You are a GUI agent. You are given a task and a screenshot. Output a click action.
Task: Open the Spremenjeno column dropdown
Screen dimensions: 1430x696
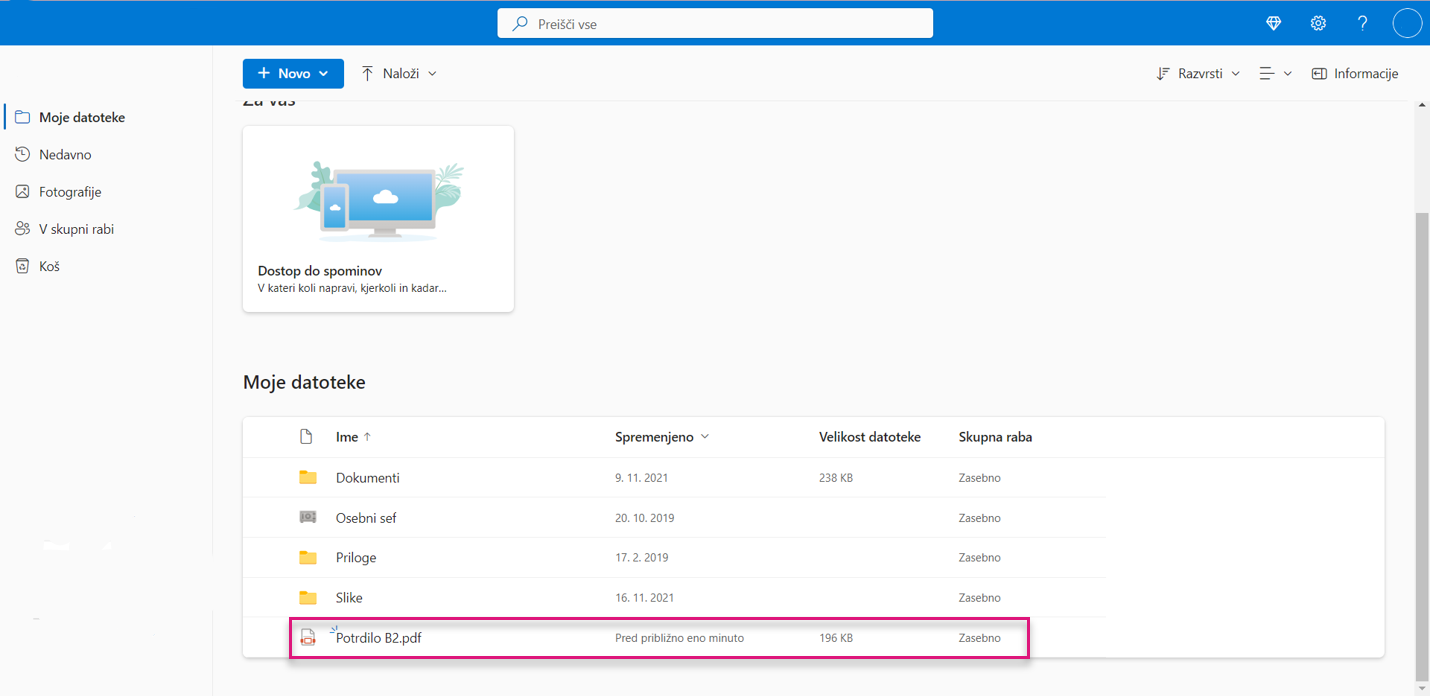tap(662, 437)
